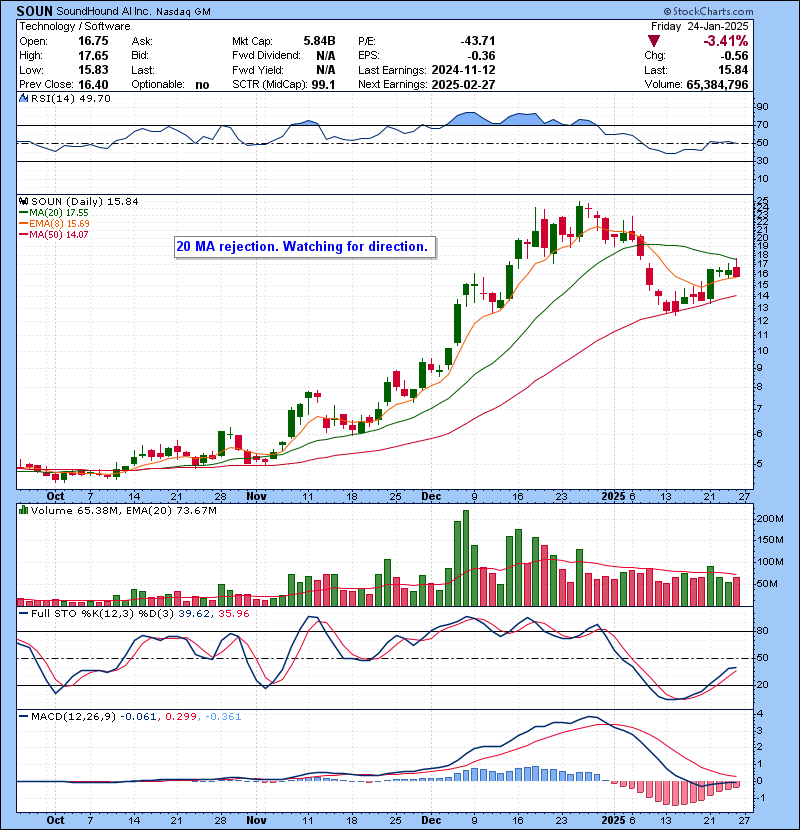Click the red down-triangle change indicator
Screen dimensions: 800x830
(x=654, y=41)
